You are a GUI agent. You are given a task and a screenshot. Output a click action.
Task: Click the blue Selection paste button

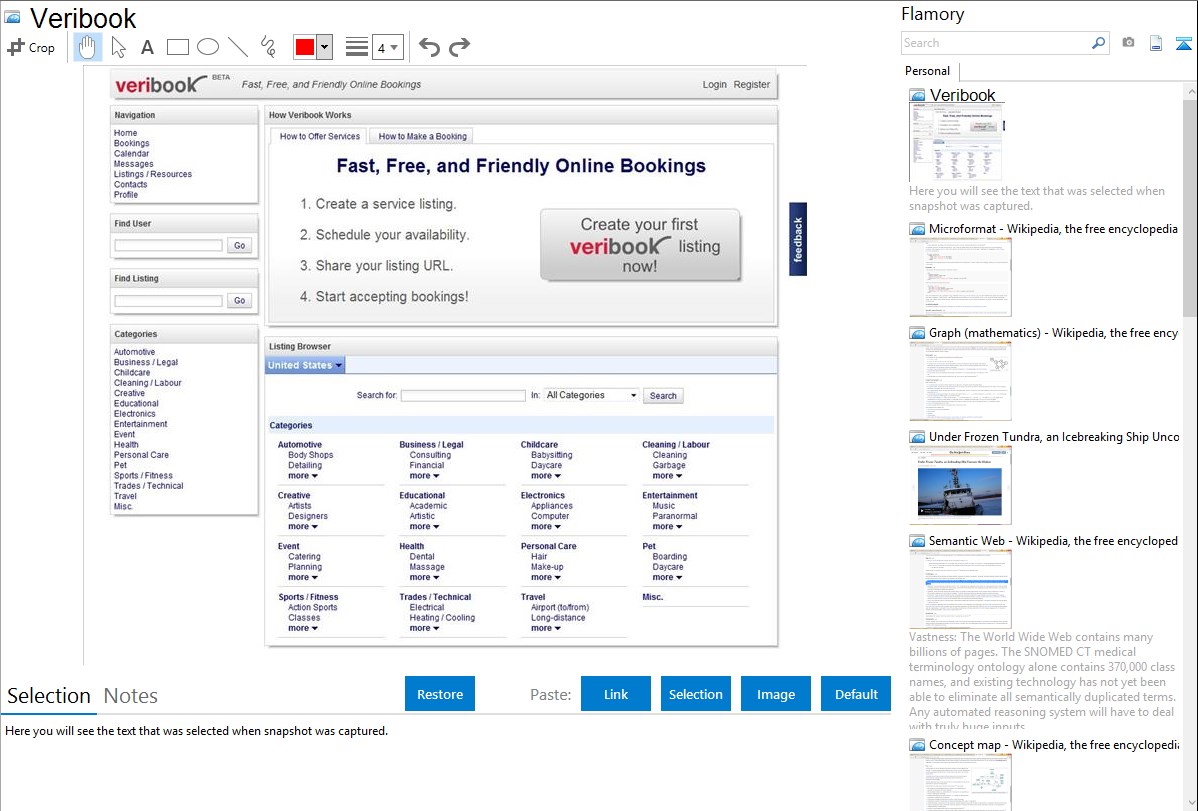(696, 694)
